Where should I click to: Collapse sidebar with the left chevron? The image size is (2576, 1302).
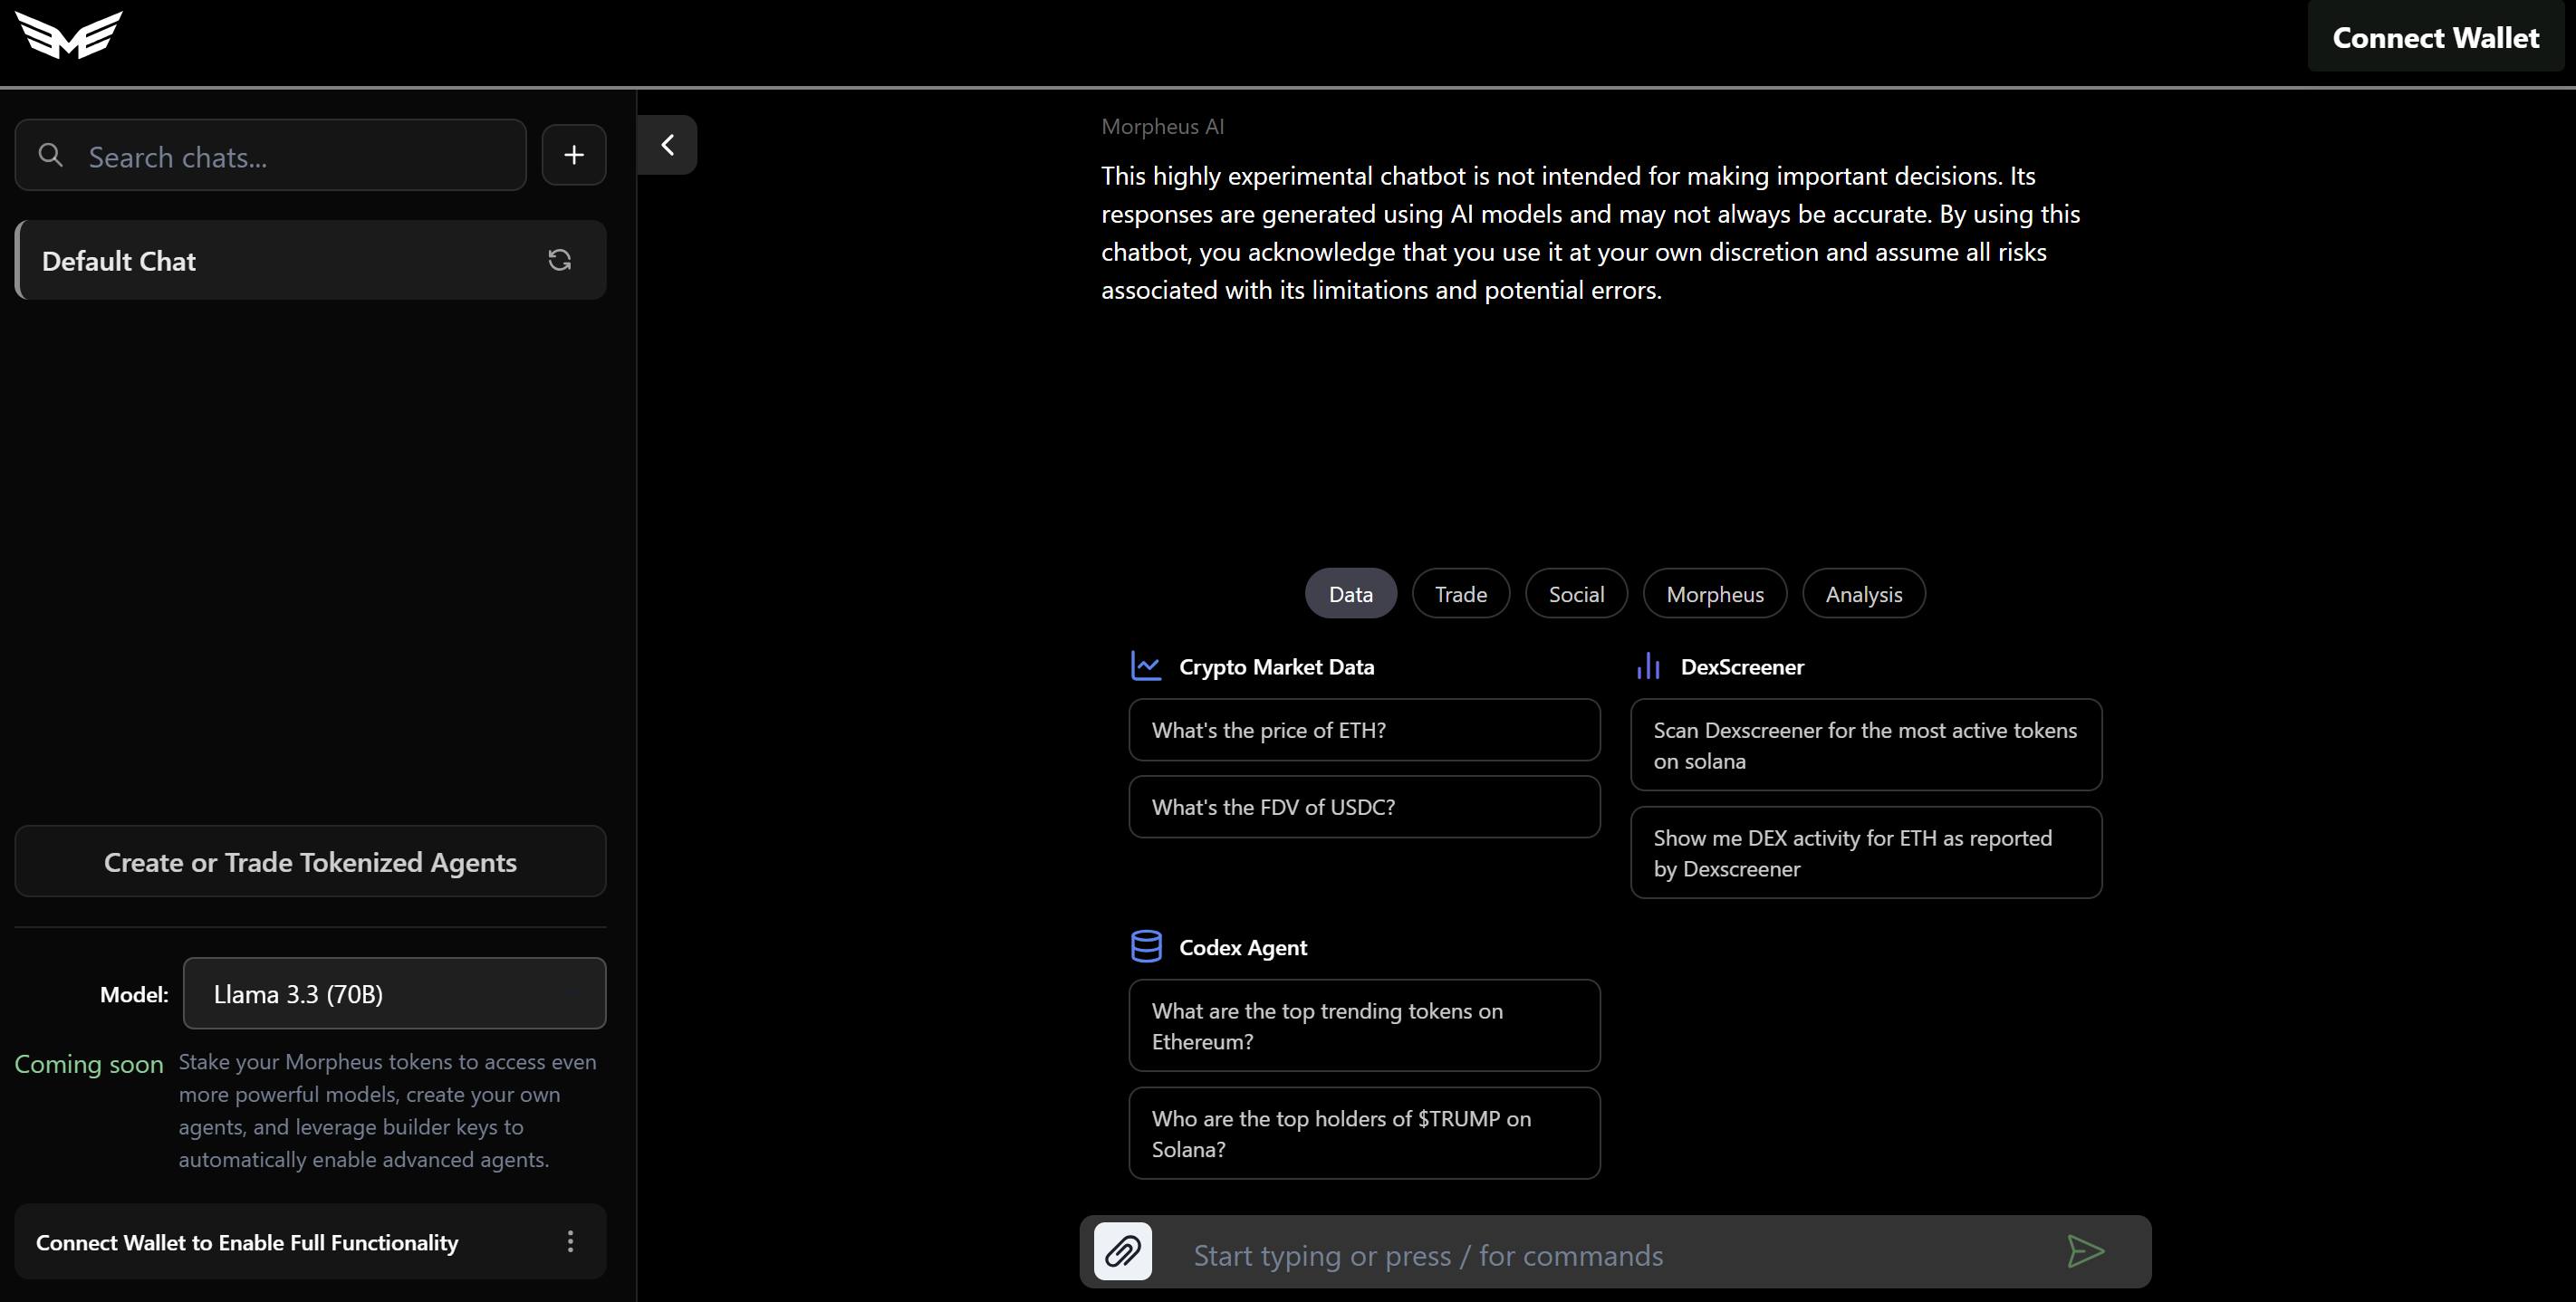(x=667, y=145)
